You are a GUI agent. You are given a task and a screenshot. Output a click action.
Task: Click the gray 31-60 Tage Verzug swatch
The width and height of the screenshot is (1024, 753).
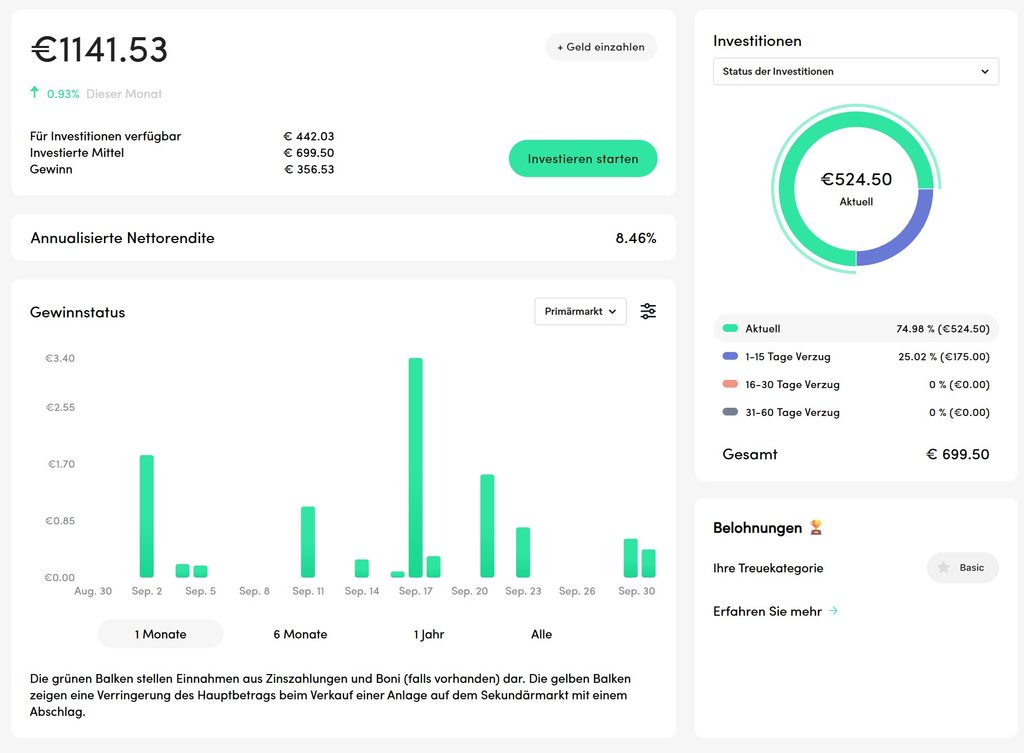(x=730, y=412)
